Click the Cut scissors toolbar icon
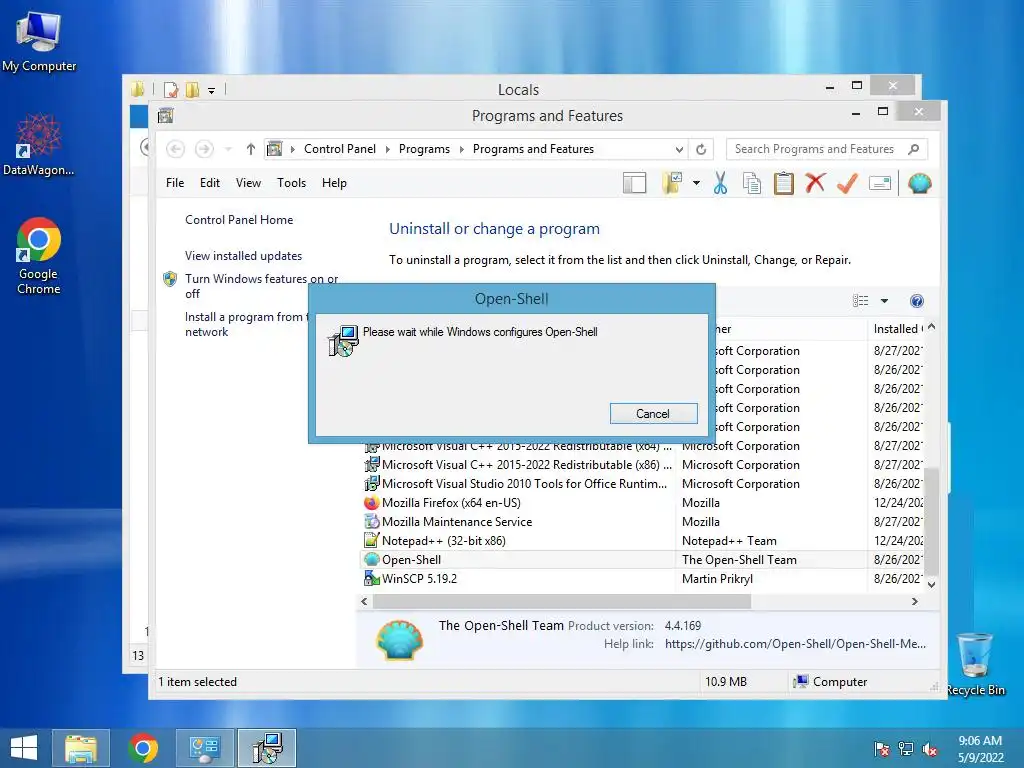1024x768 pixels. (720, 184)
